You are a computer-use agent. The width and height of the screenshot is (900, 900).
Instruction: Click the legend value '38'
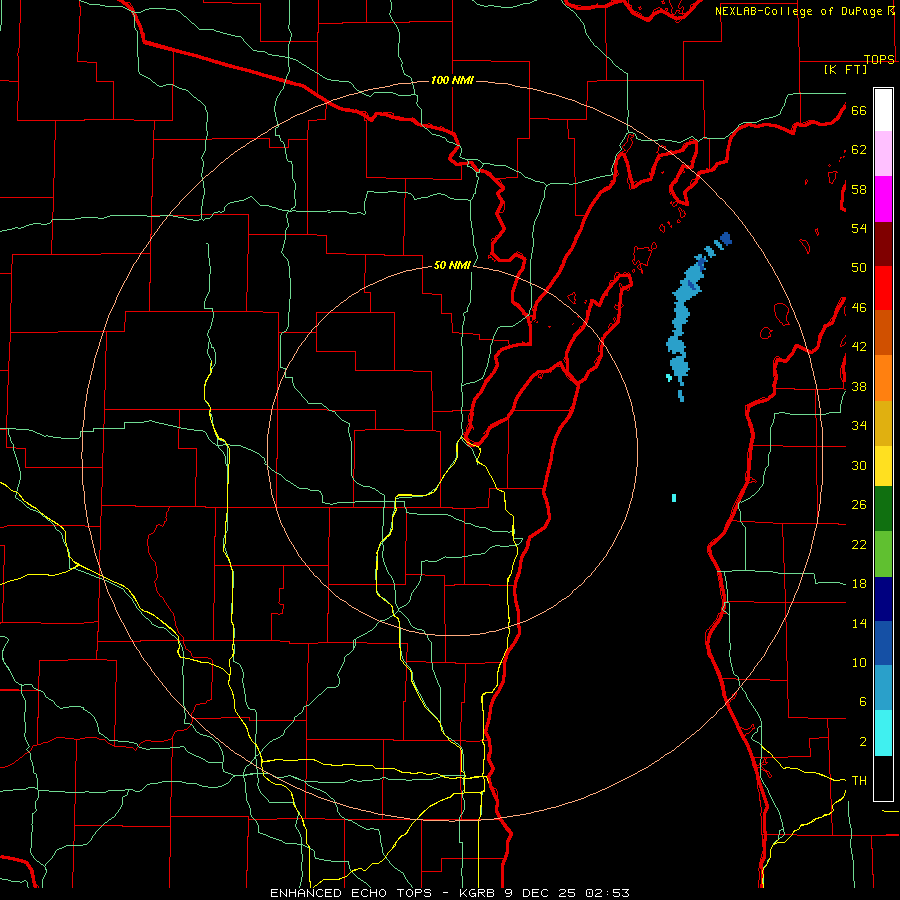(x=859, y=386)
